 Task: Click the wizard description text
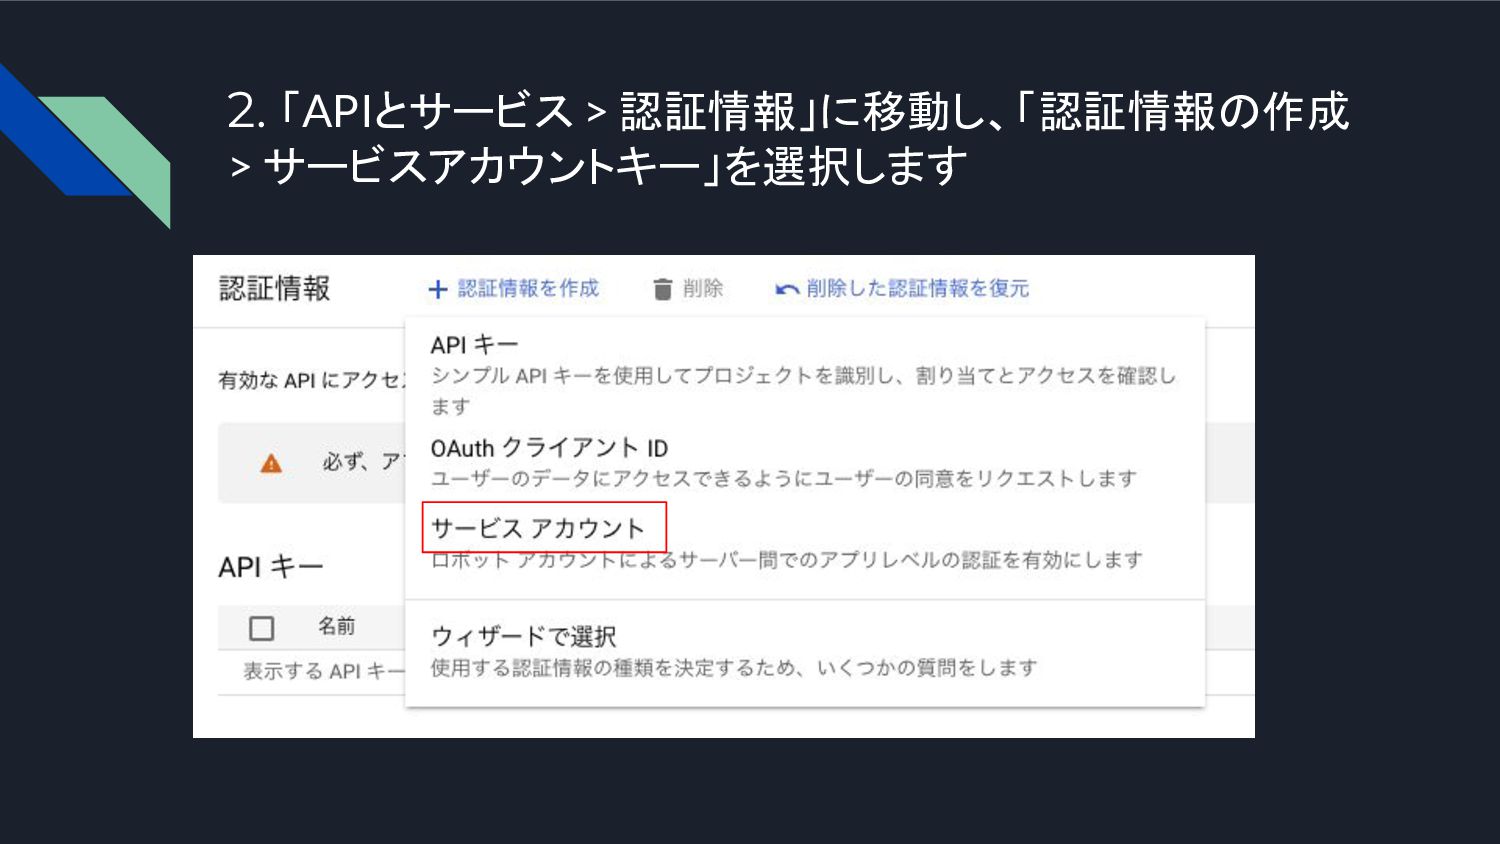(734, 668)
